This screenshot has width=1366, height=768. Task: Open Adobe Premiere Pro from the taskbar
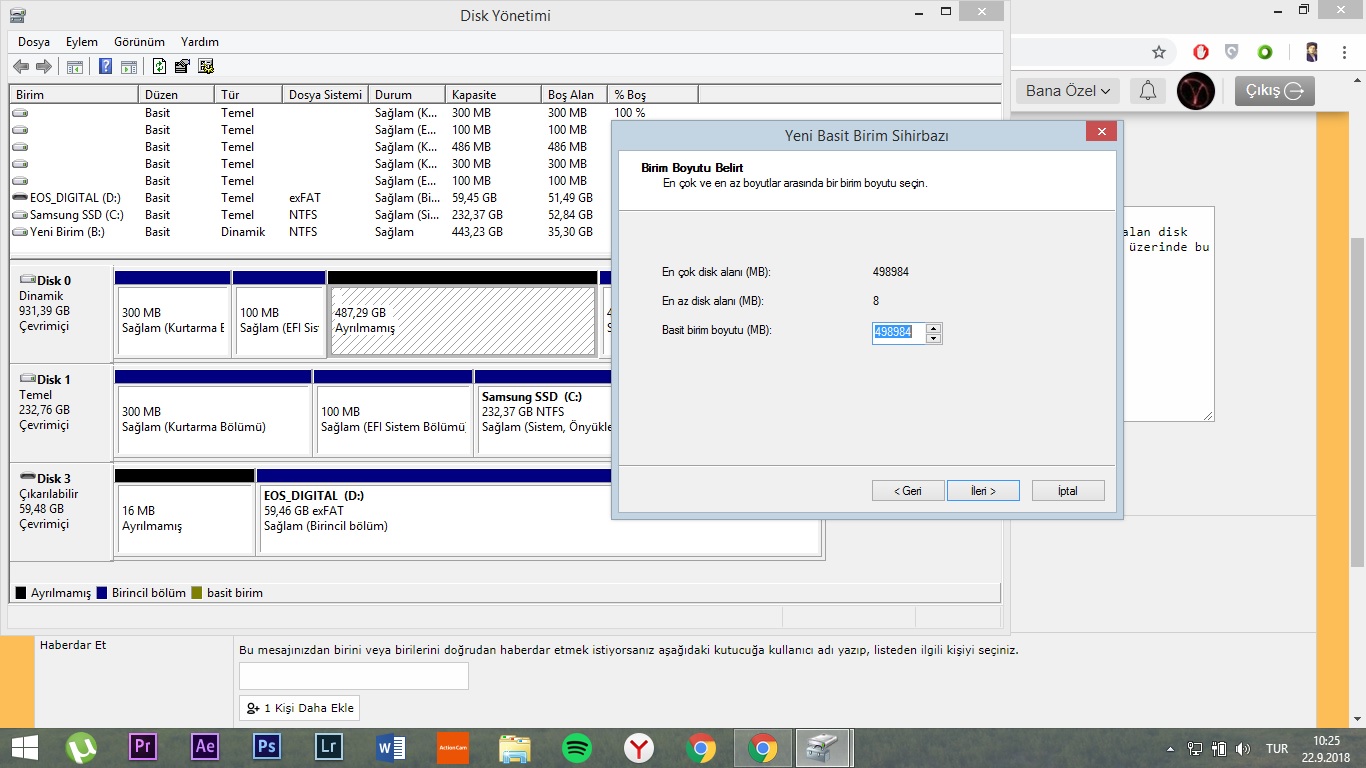[144, 747]
